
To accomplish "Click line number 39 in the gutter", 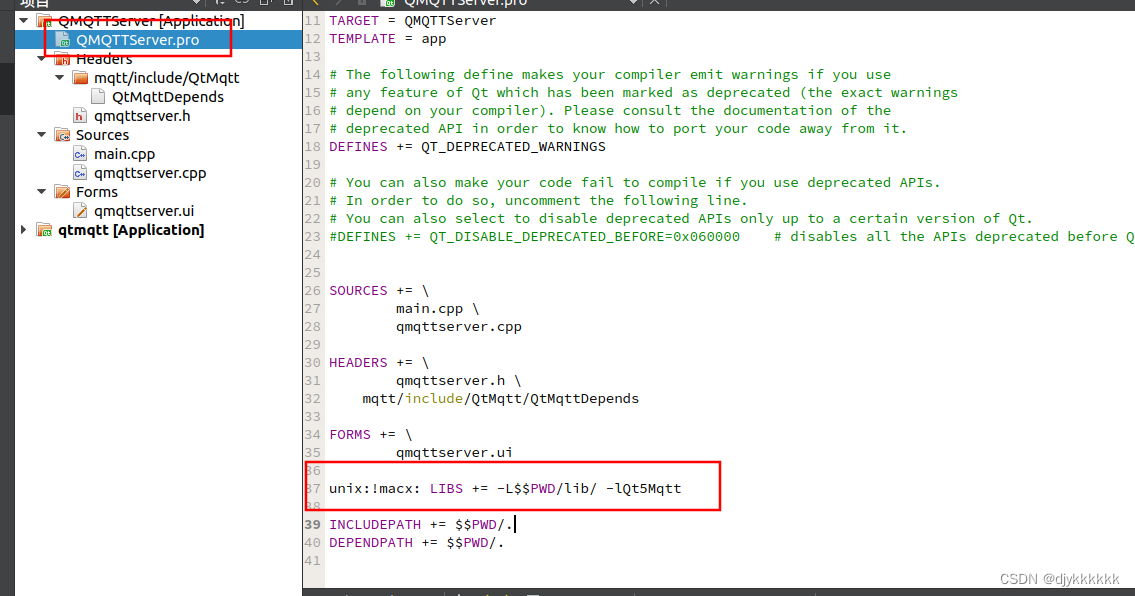I will 313,524.
